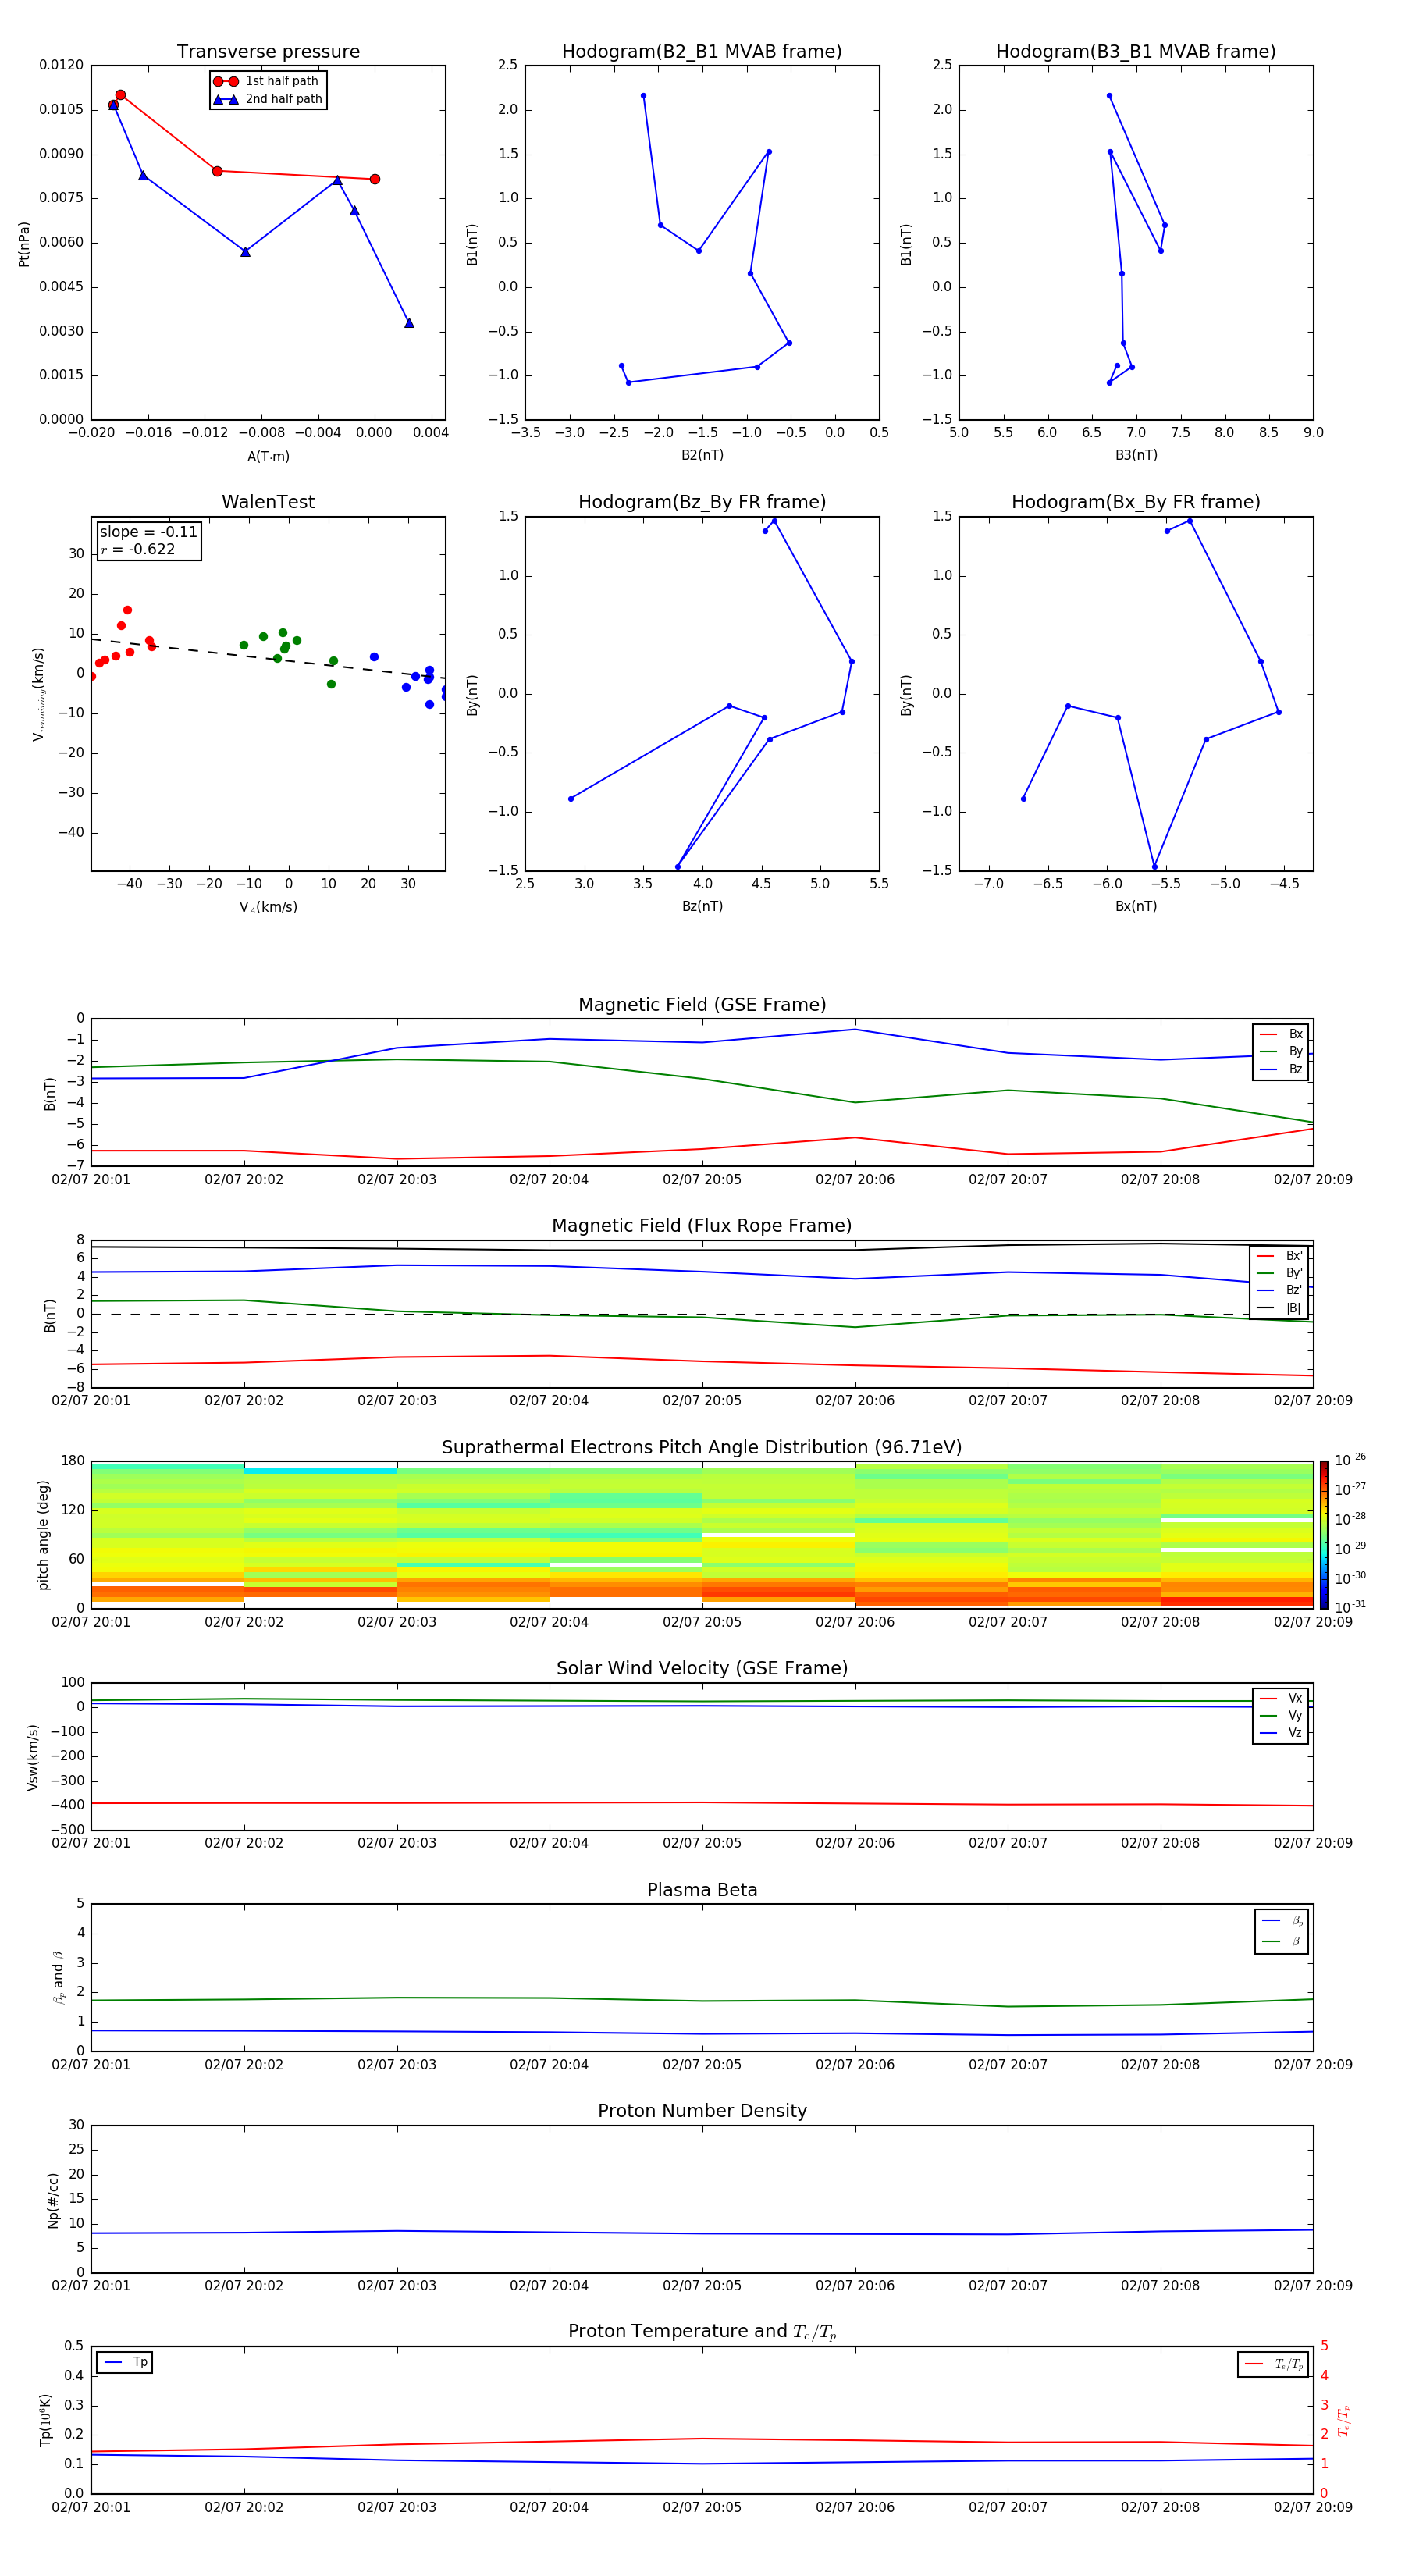Select 'Bz' in the GSE magnetic field legend

coord(1281,1069)
